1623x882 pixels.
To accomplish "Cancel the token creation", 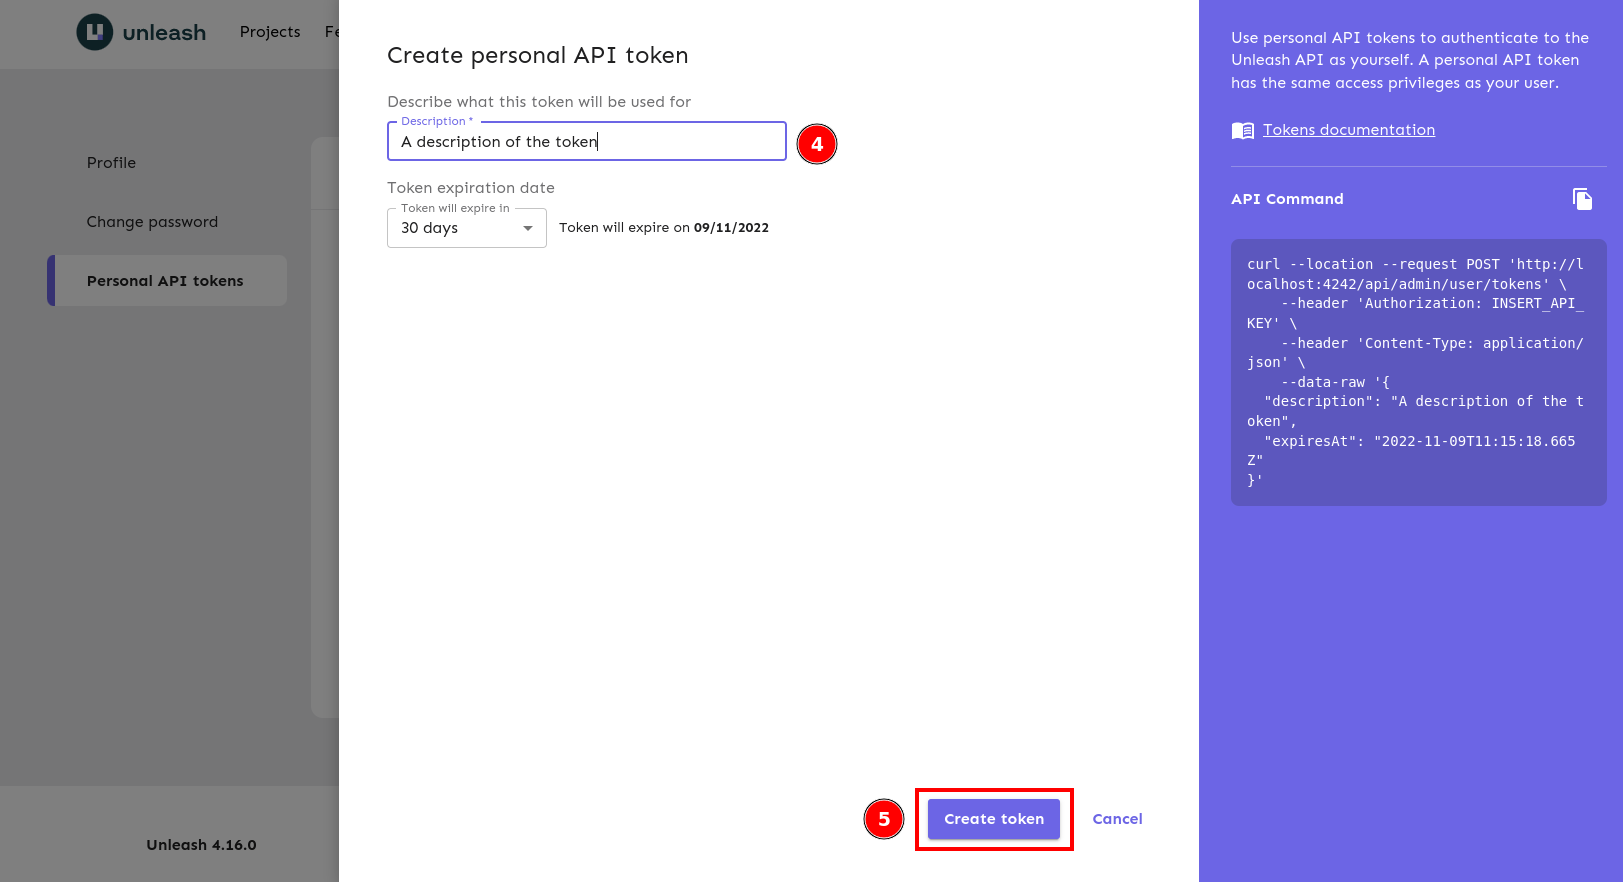I will coord(1117,819).
